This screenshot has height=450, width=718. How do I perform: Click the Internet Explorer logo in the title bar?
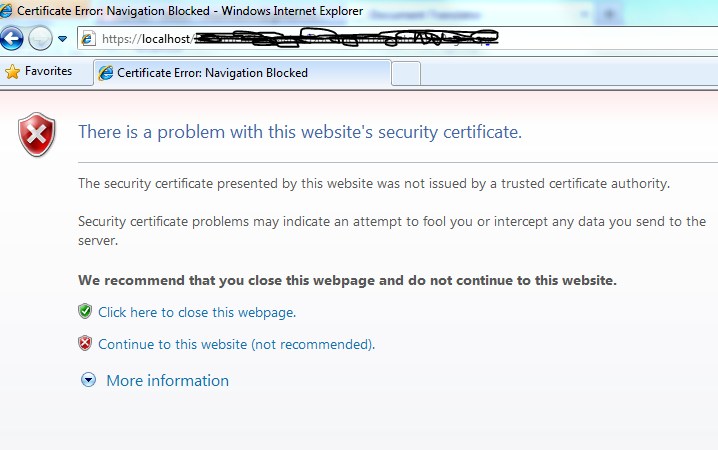[9, 11]
